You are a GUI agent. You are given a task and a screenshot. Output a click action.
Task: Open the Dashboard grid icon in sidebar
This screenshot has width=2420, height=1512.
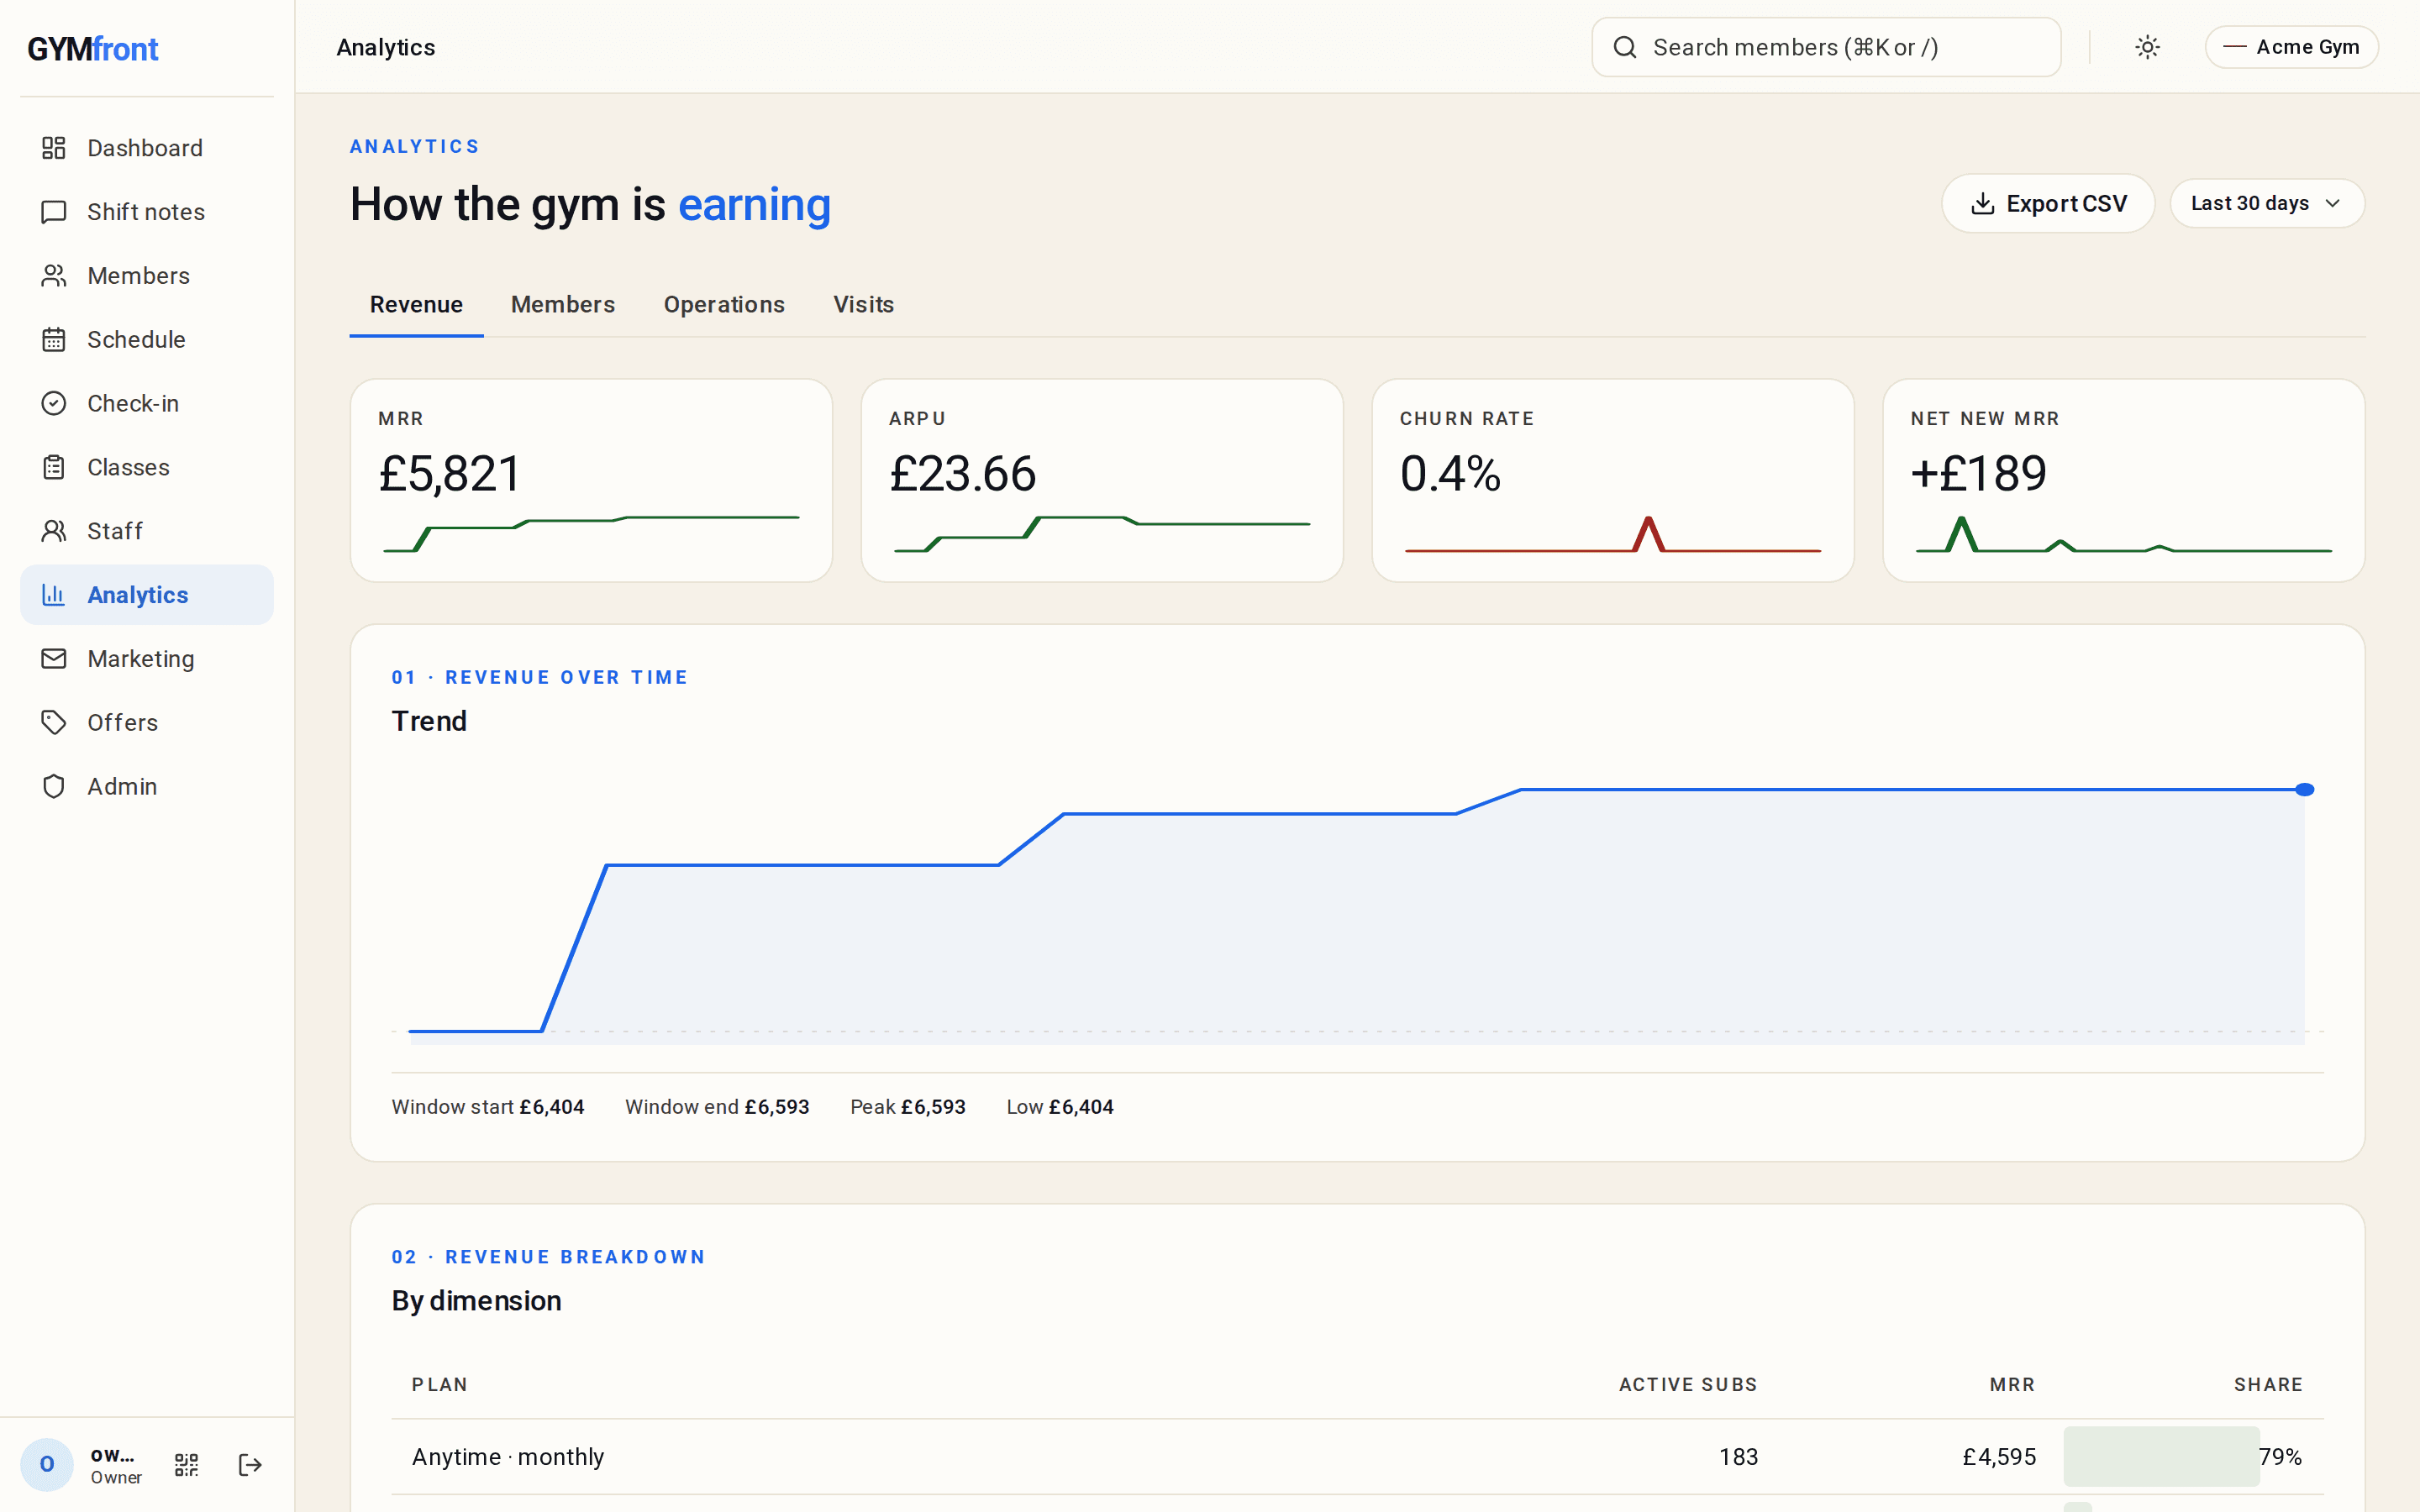(54, 148)
